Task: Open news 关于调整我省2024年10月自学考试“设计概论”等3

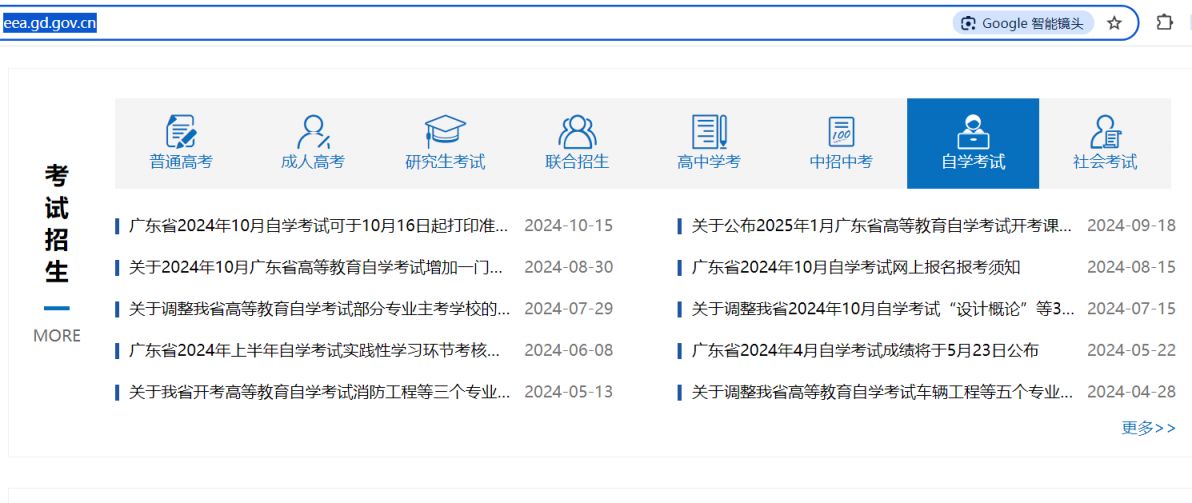Action: [x=883, y=309]
